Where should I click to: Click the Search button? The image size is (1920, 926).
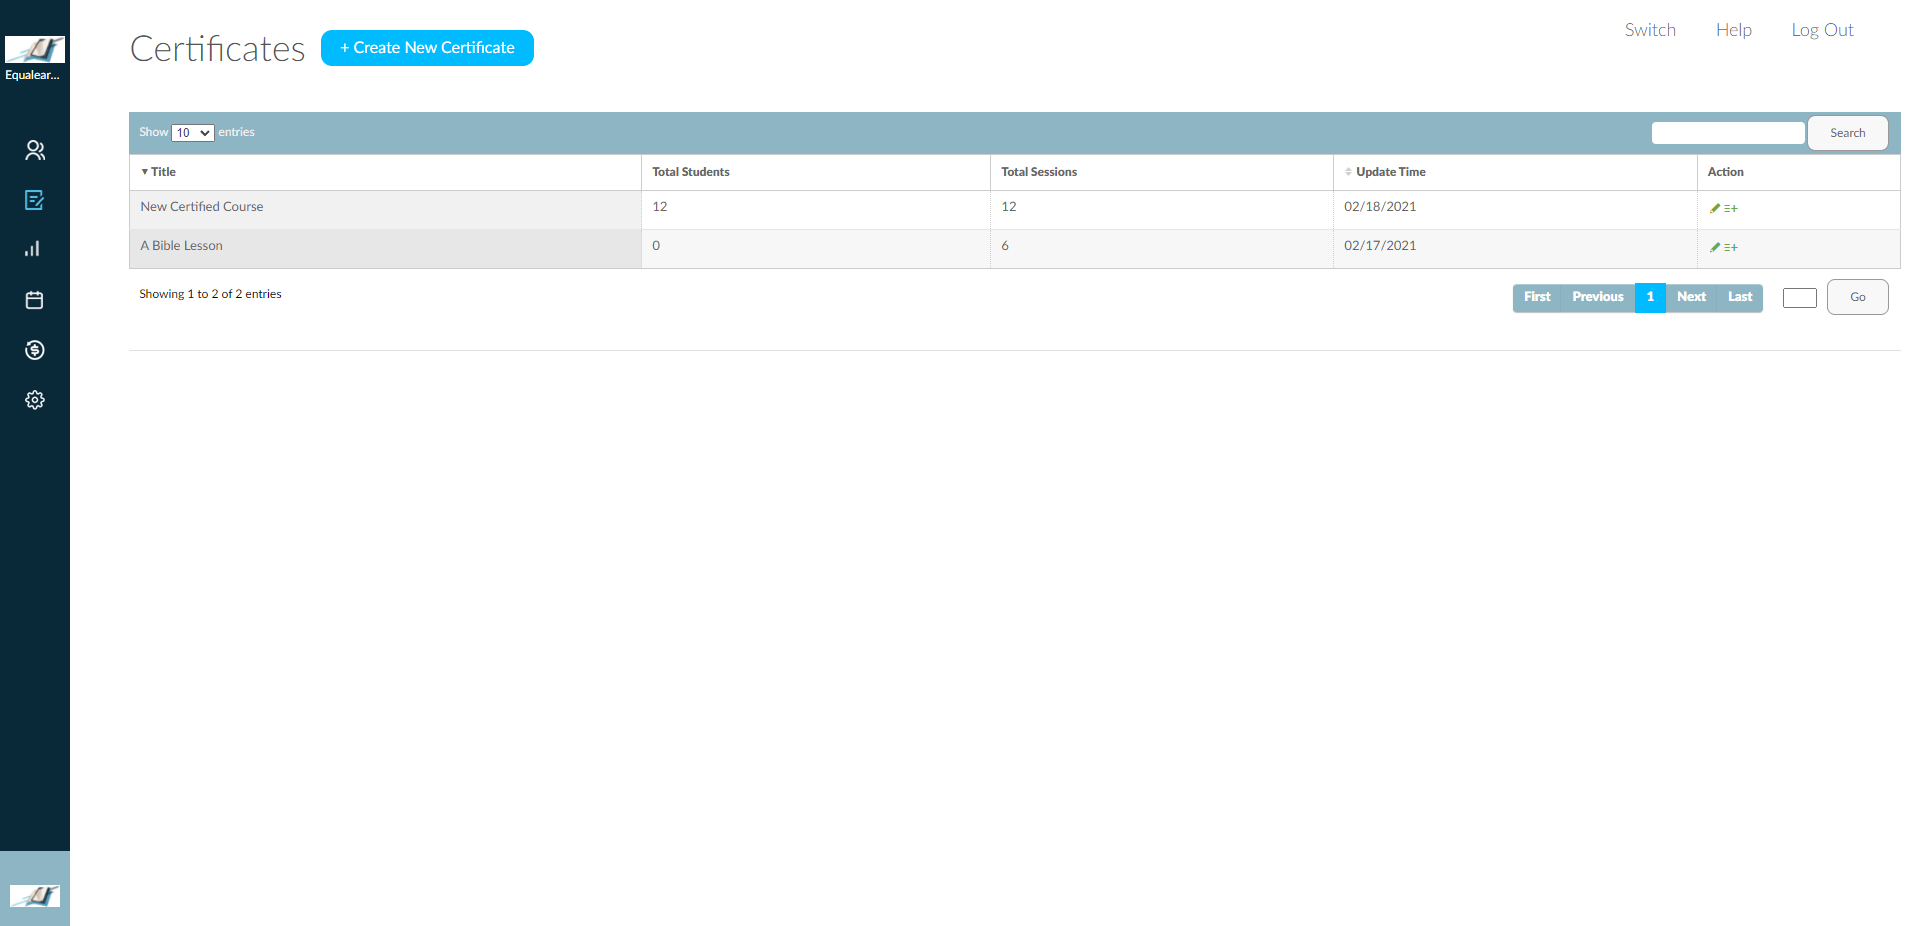click(1847, 133)
